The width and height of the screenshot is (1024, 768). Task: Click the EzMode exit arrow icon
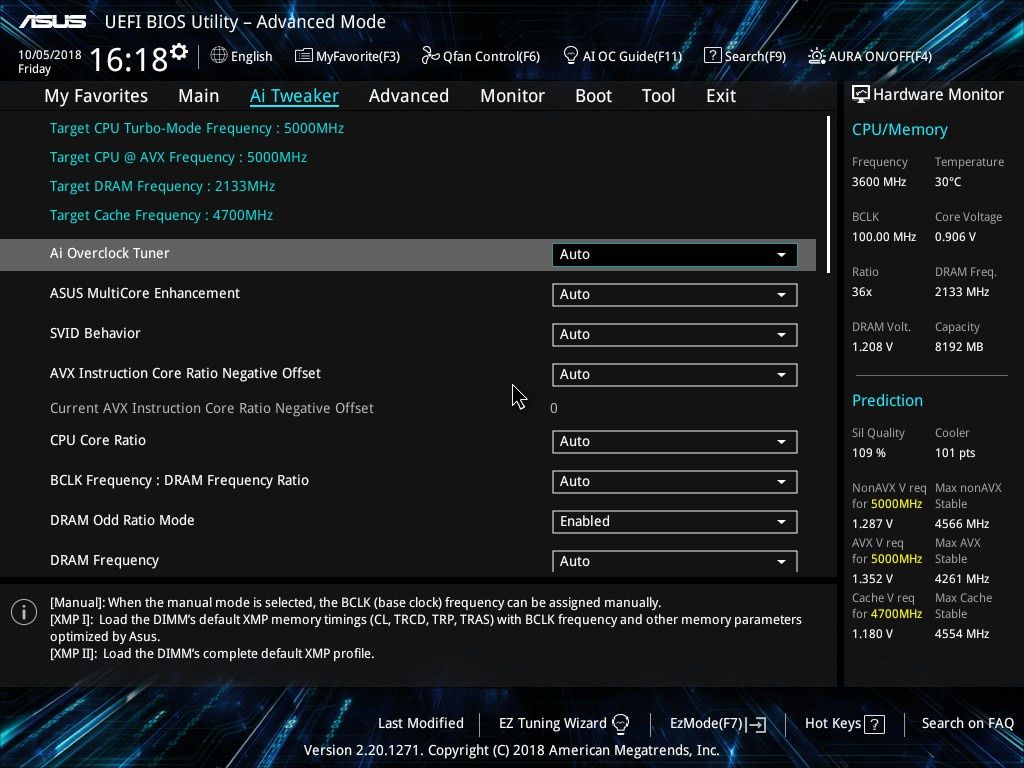[x=756, y=724]
